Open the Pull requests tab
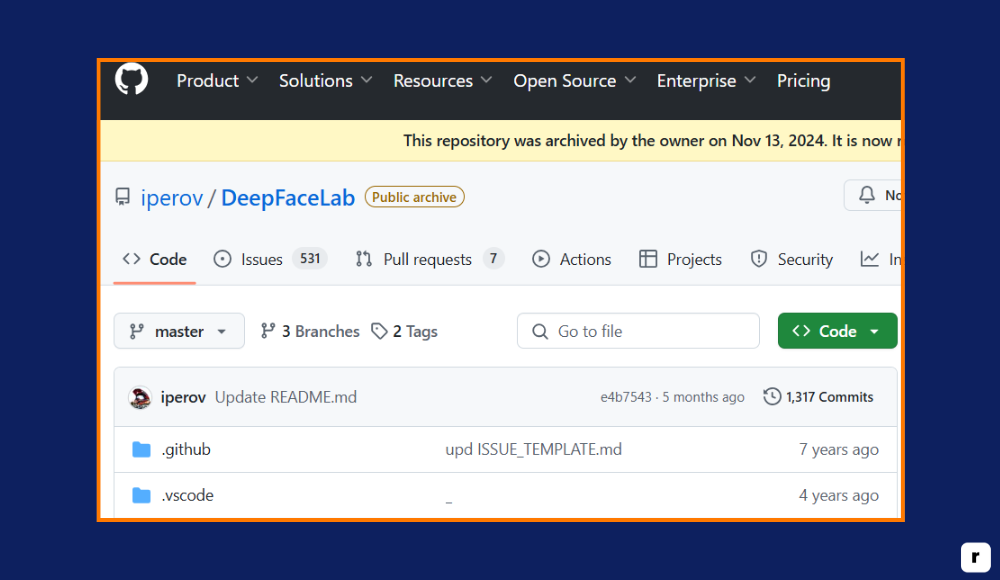This screenshot has width=1000, height=580. [x=429, y=259]
